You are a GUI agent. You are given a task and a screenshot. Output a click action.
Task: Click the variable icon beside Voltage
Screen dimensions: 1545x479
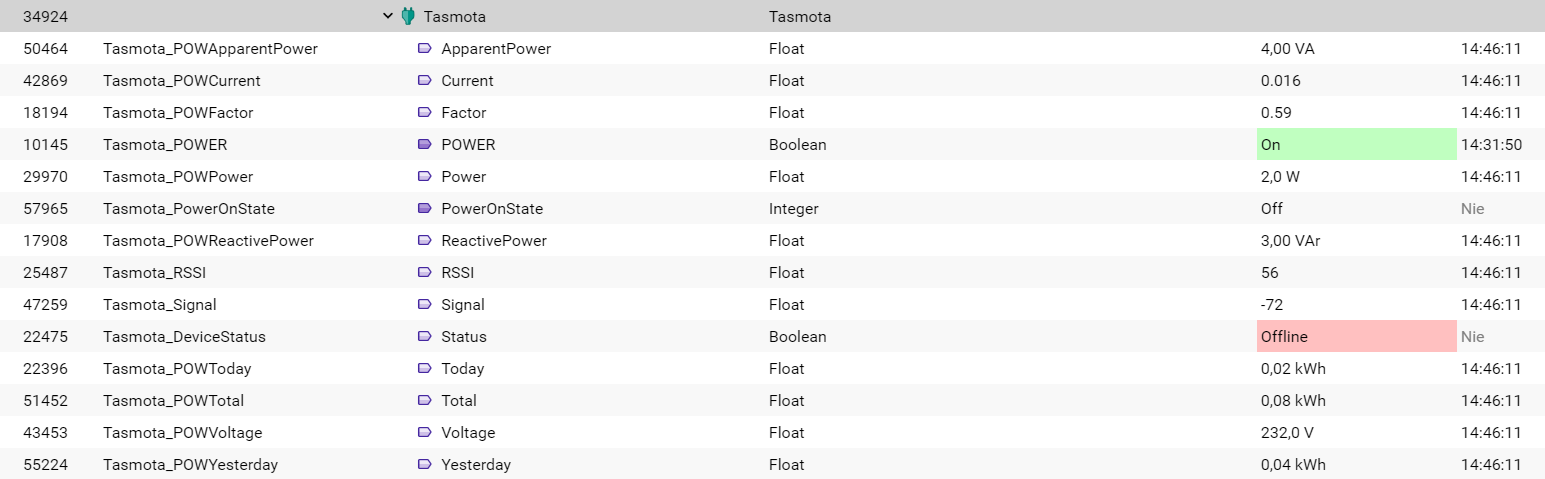click(x=424, y=432)
